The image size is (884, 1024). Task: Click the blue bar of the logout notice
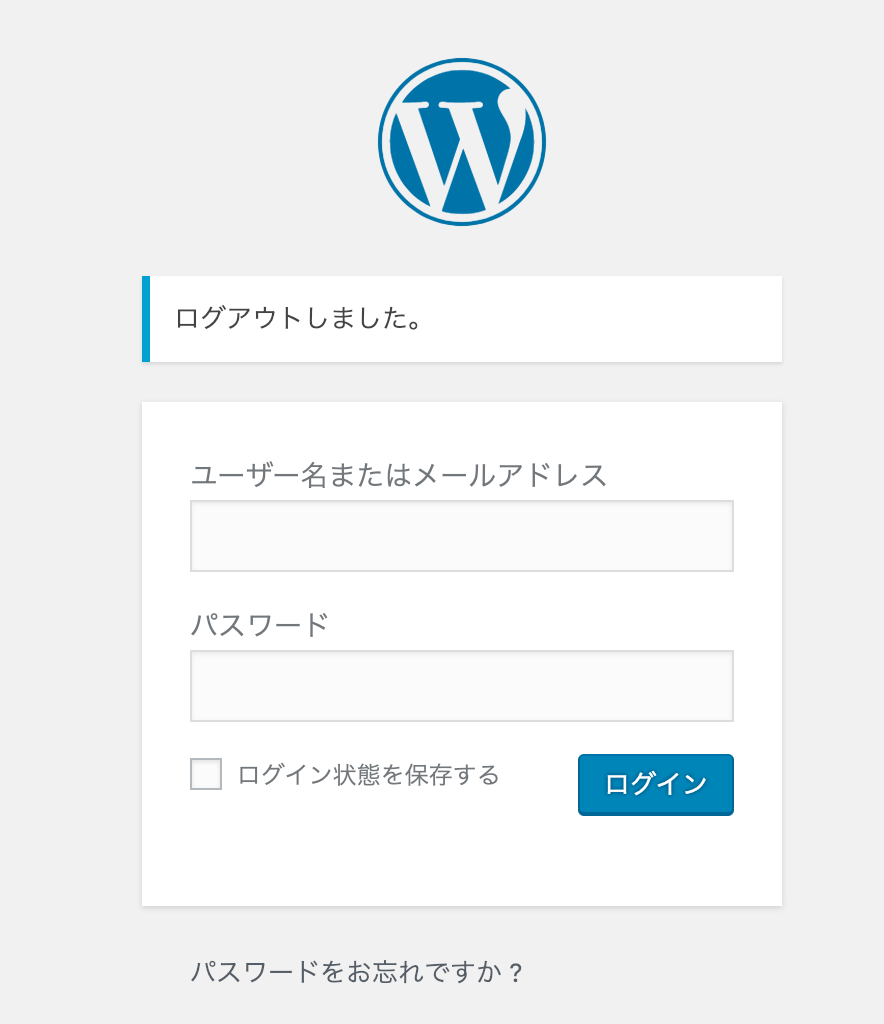146,319
